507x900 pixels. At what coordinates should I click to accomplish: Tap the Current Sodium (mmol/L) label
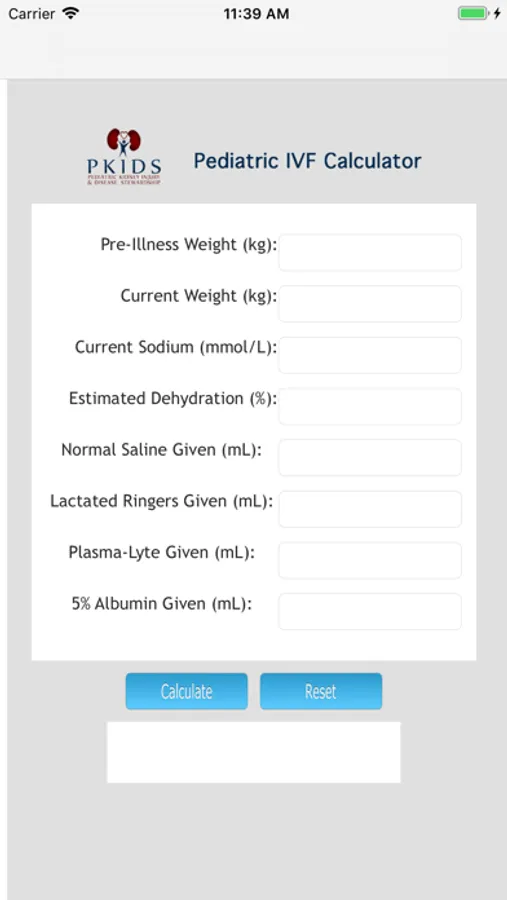click(x=176, y=347)
